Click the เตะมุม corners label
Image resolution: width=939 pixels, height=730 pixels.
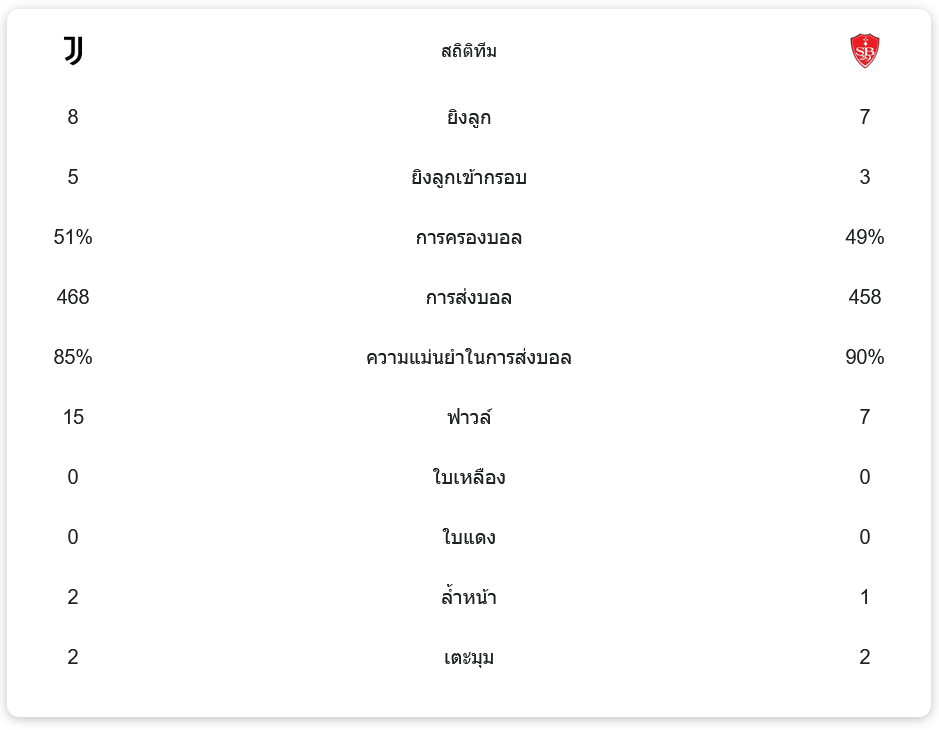pyautogui.click(x=469, y=658)
